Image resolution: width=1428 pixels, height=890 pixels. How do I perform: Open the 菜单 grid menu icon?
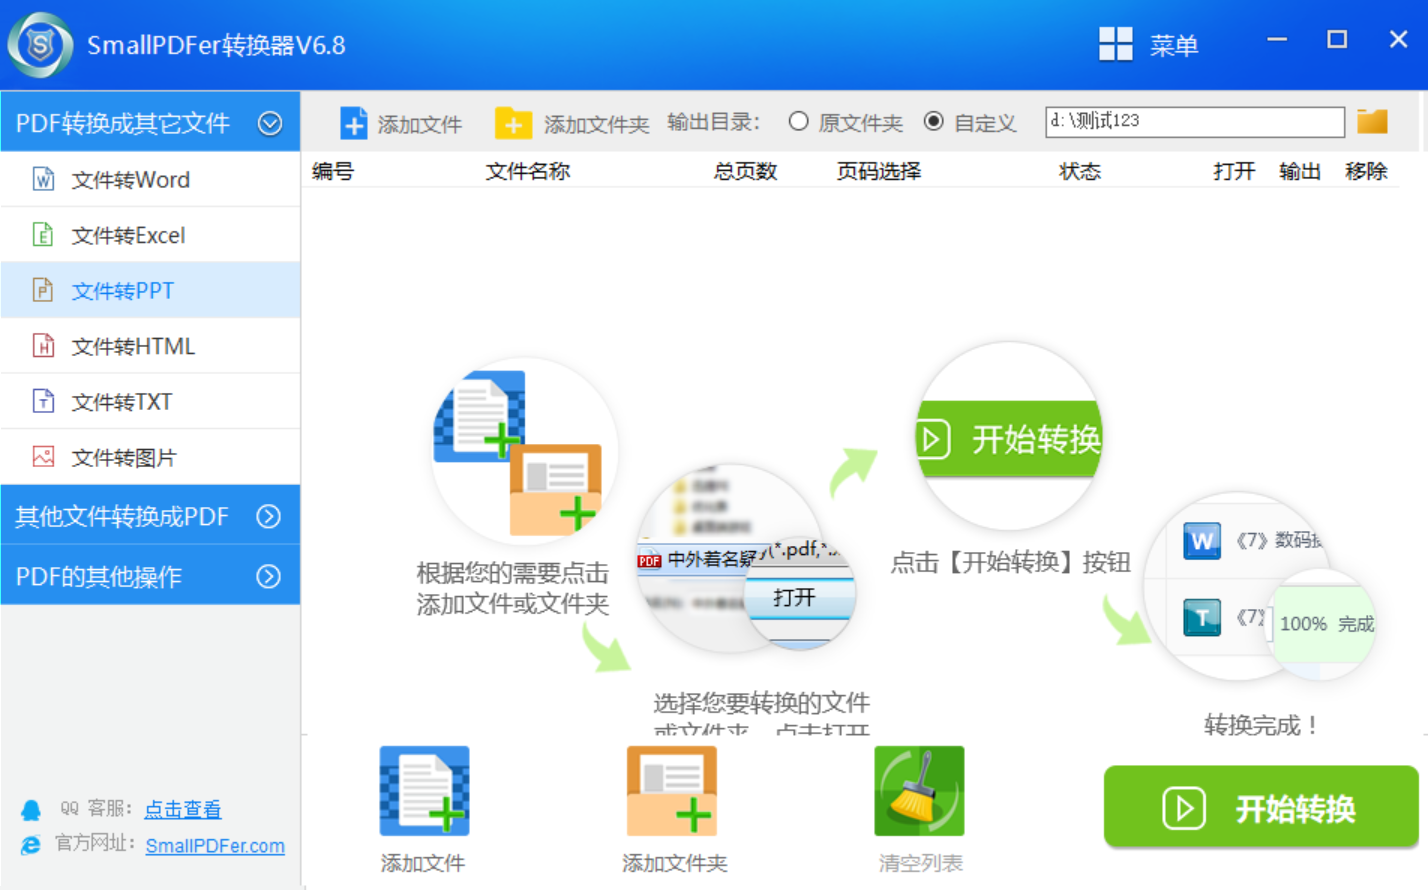click(1115, 44)
